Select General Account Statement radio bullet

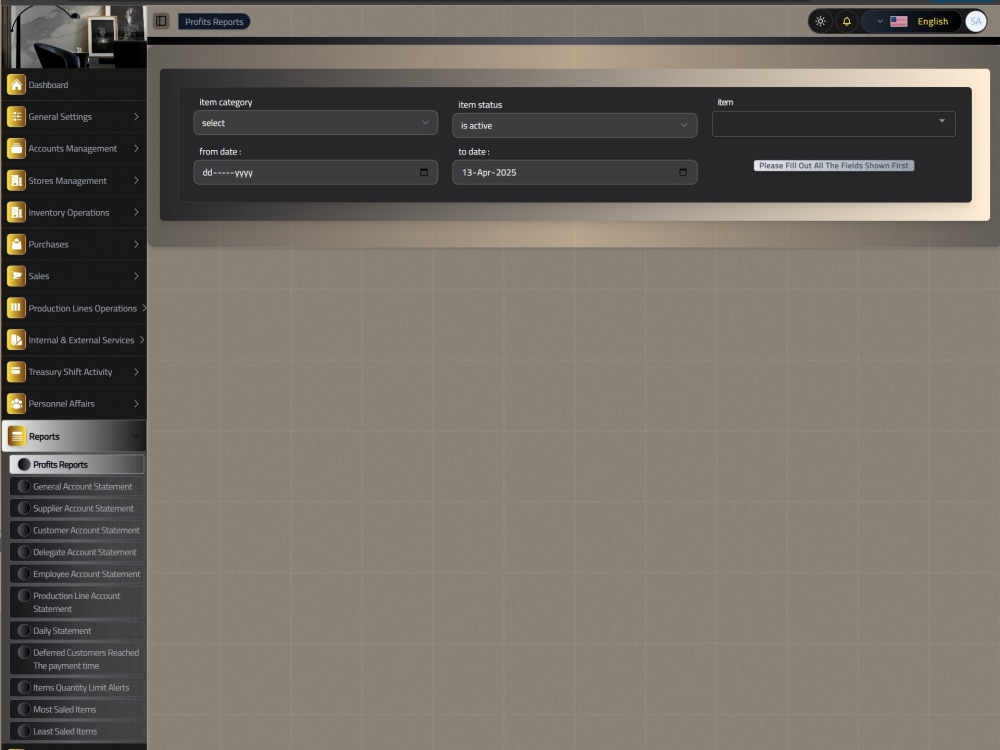pyautogui.click(x=24, y=486)
